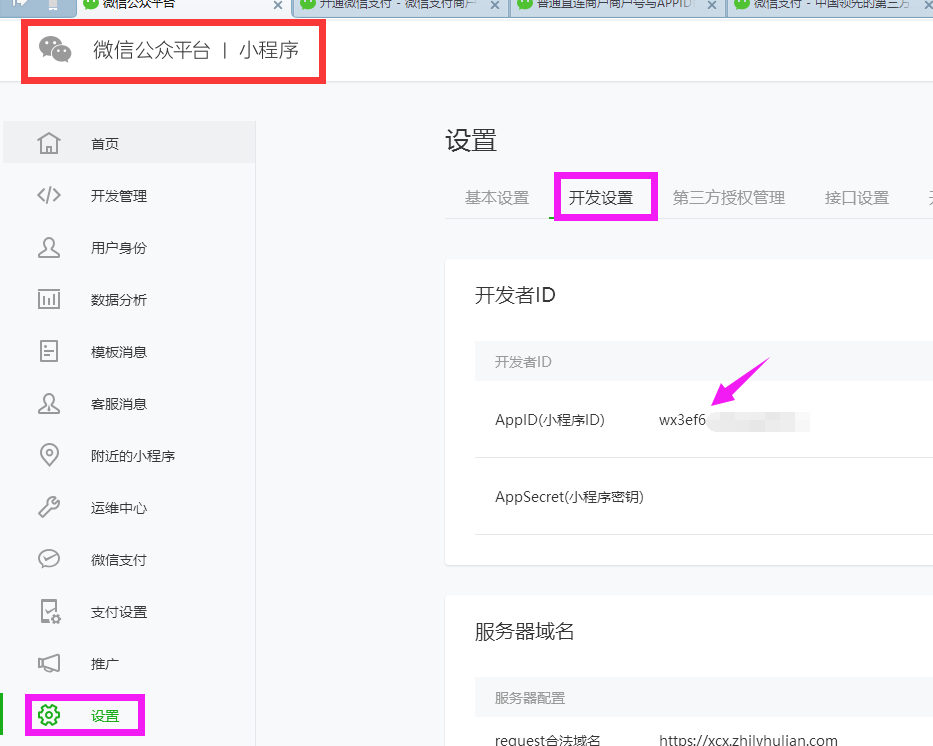Open 附近的小程序 location pin icon

49,455
